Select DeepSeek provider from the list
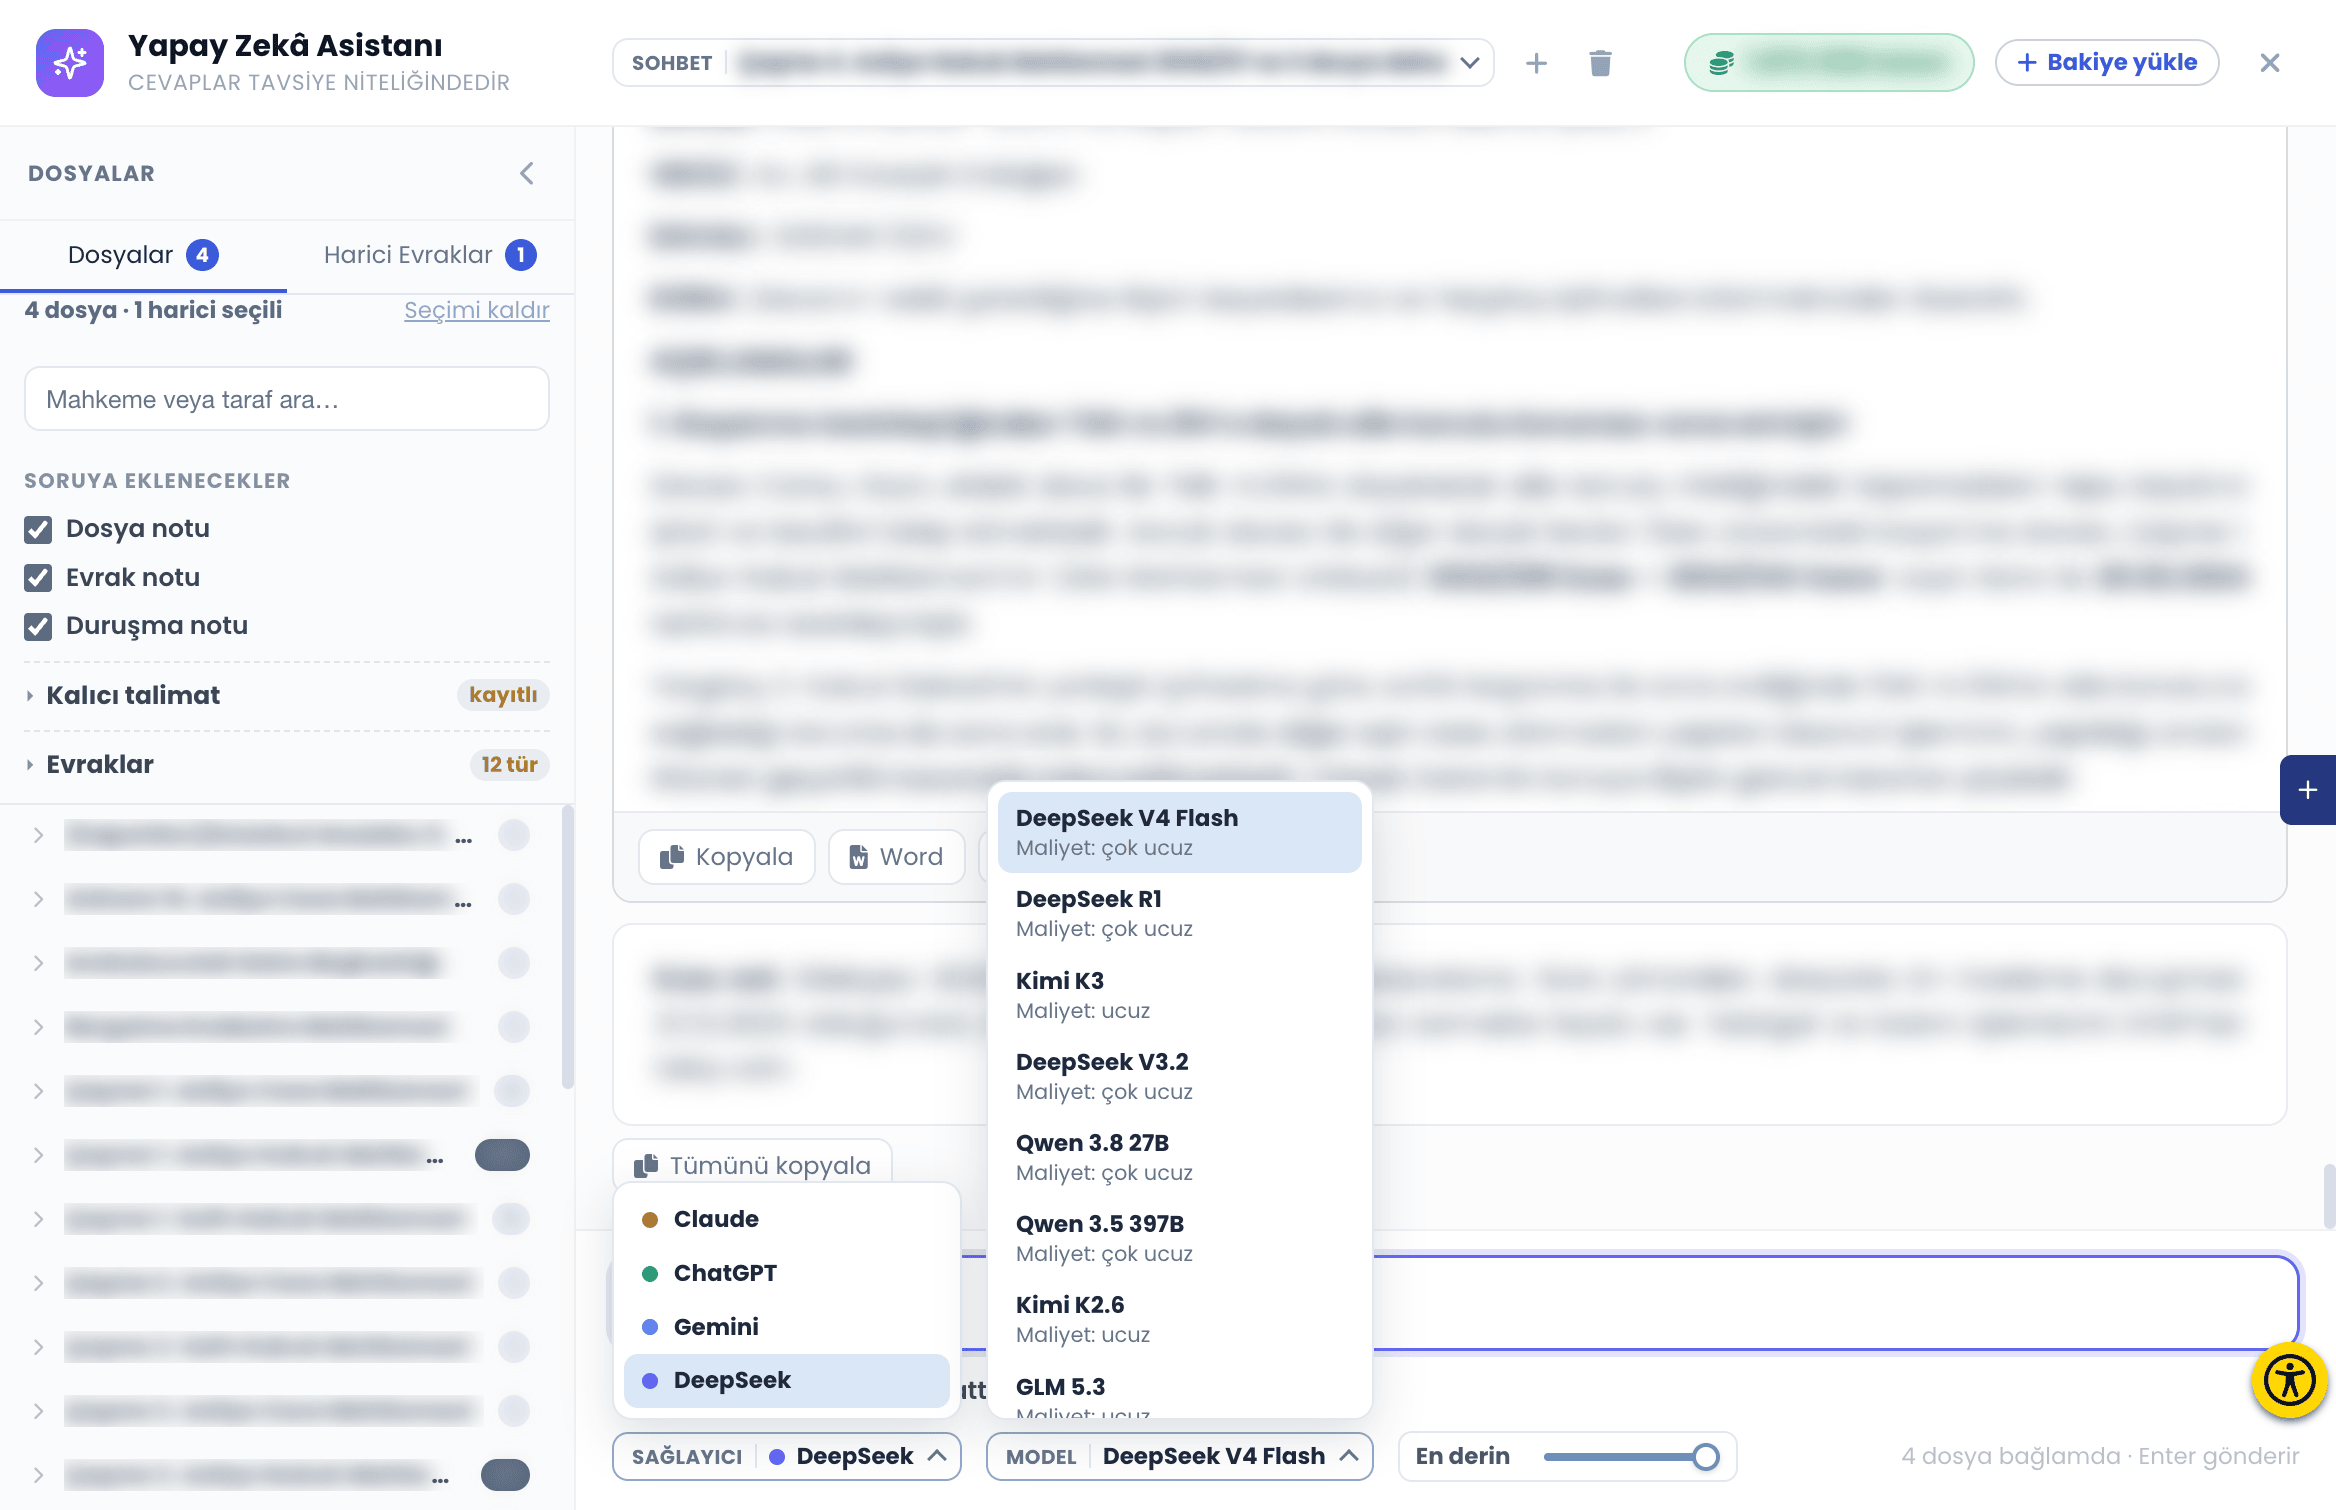This screenshot has height=1510, width=2336. pyautogui.click(x=786, y=1381)
